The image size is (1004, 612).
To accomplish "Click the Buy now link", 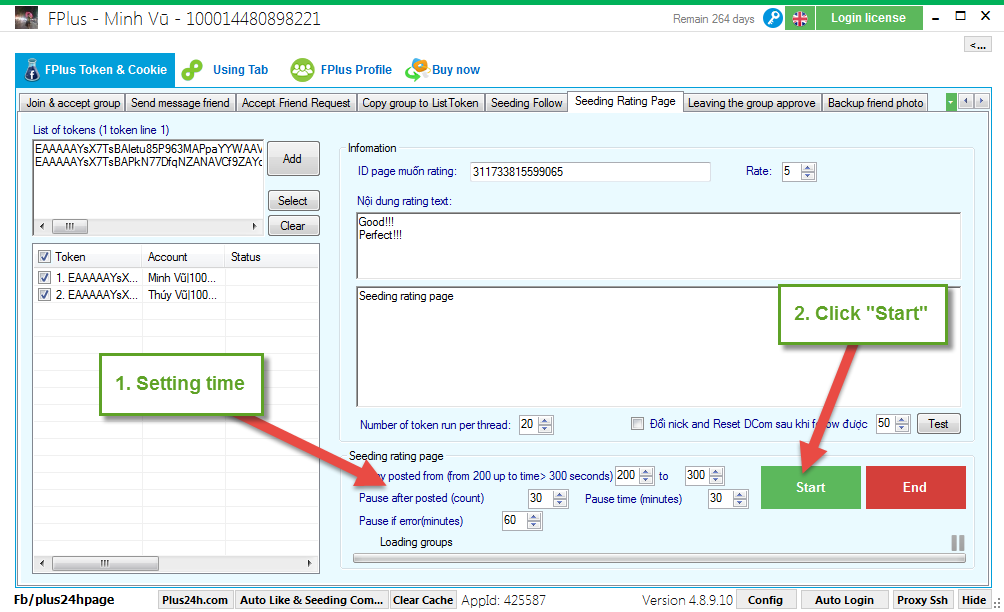I will (442, 70).
